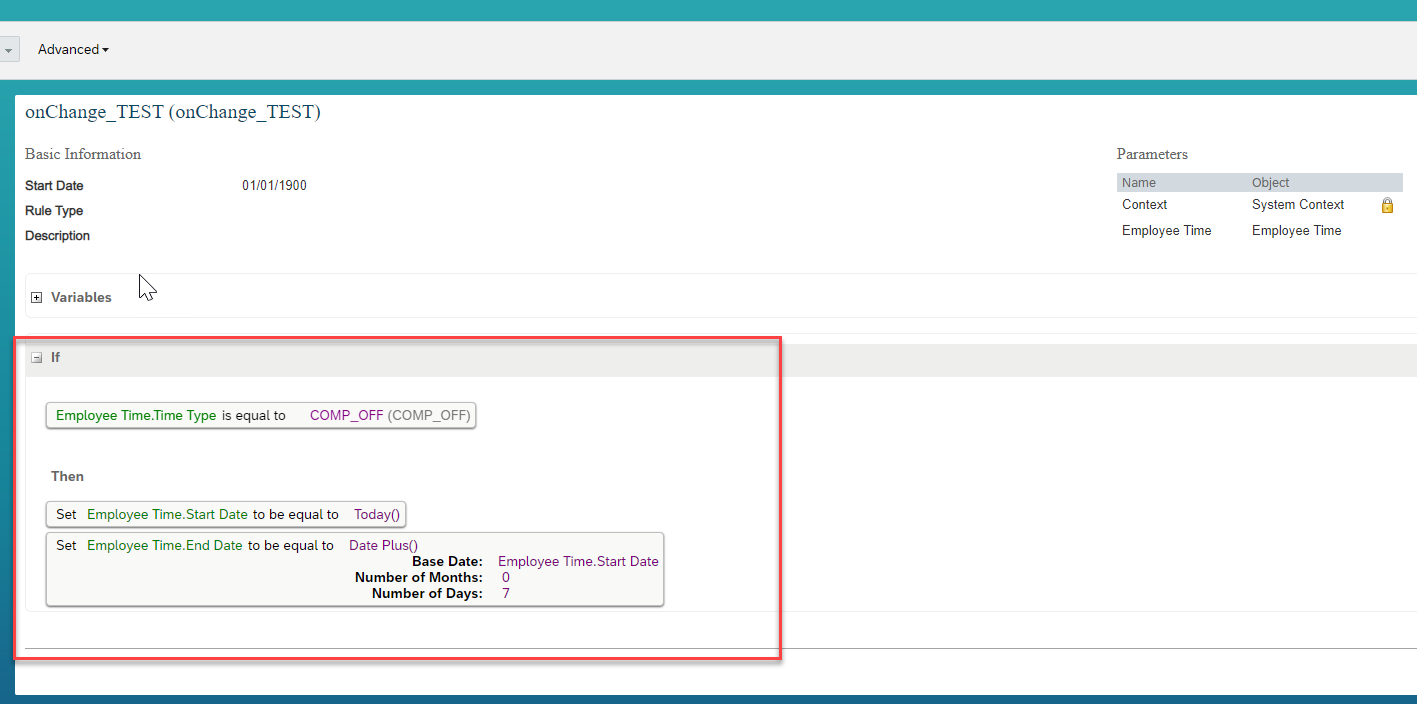Image resolution: width=1417 pixels, height=704 pixels.
Task: Open the Advanced dropdown menu
Action: pyautogui.click(x=73, y=49)
